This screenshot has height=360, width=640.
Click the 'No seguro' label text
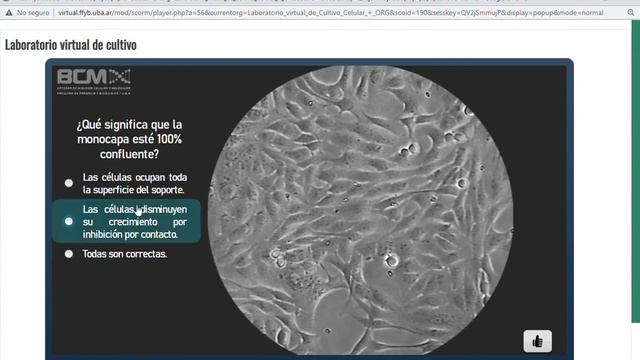(x=33, y=13)
